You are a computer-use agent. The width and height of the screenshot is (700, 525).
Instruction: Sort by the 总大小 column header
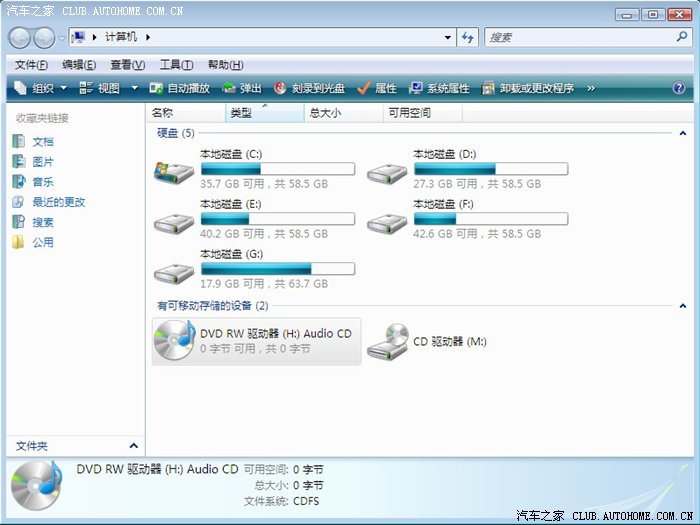point(344,113)
